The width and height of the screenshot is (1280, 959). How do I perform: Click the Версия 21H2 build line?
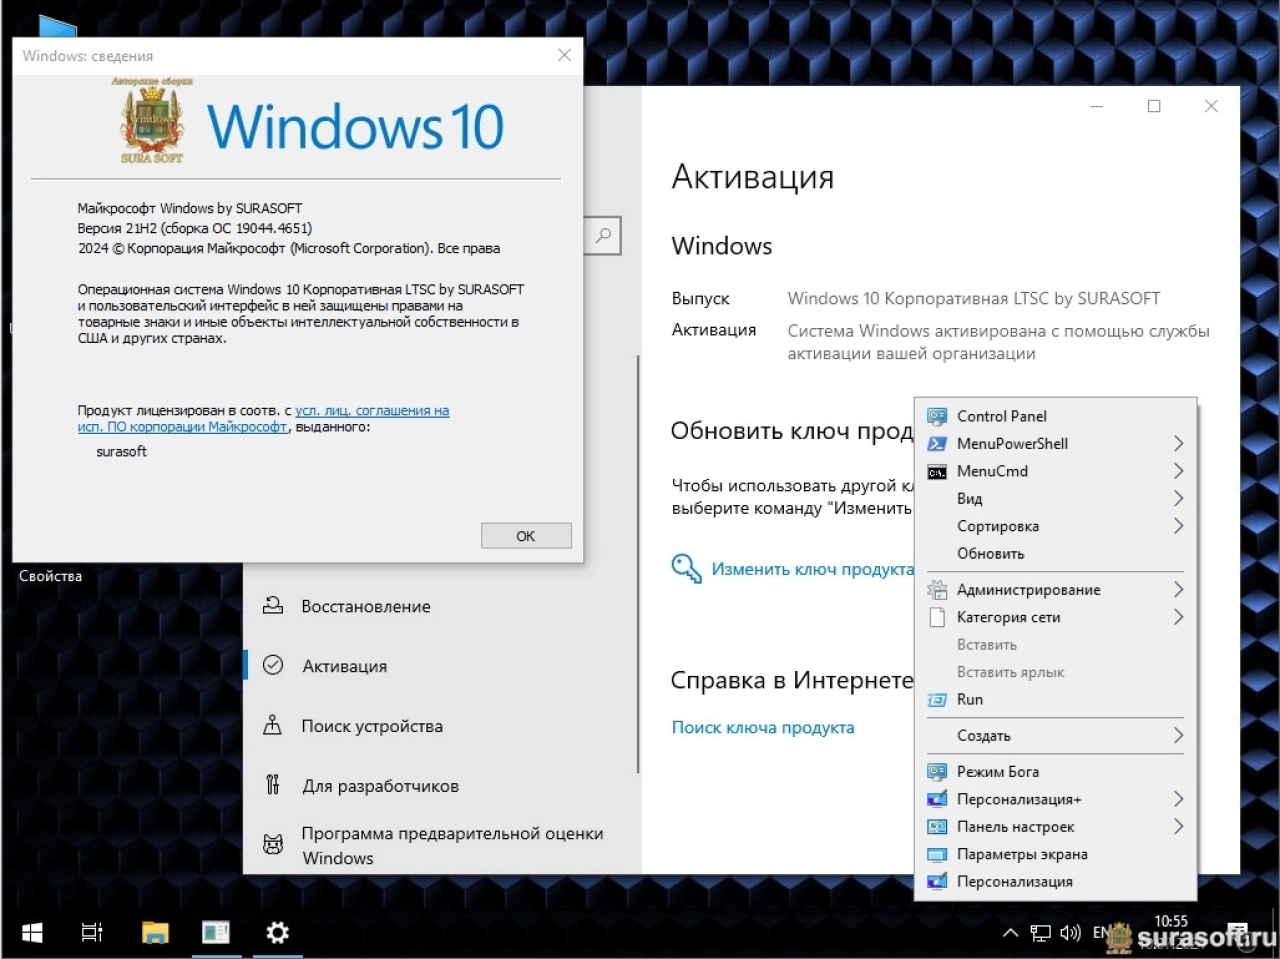[x=195, y=228]
